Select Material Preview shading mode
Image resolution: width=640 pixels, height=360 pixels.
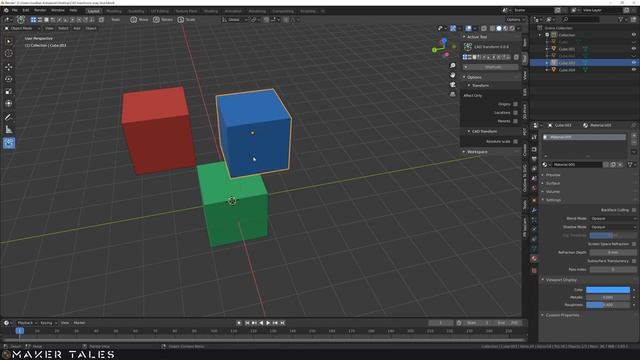(x=505, y=28)
